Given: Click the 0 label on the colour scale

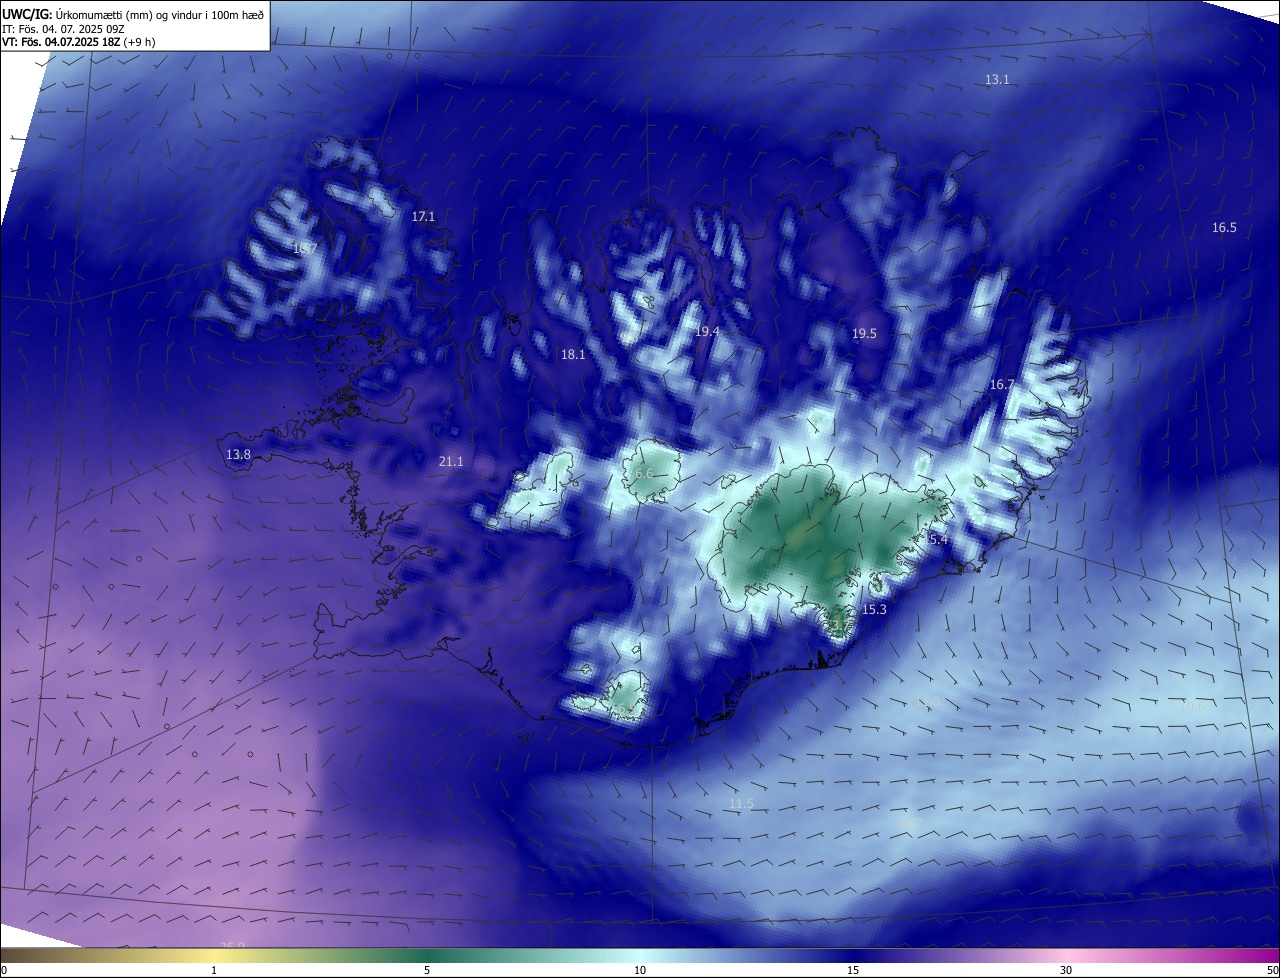Looking at the screenshot, I should point(4,970).
